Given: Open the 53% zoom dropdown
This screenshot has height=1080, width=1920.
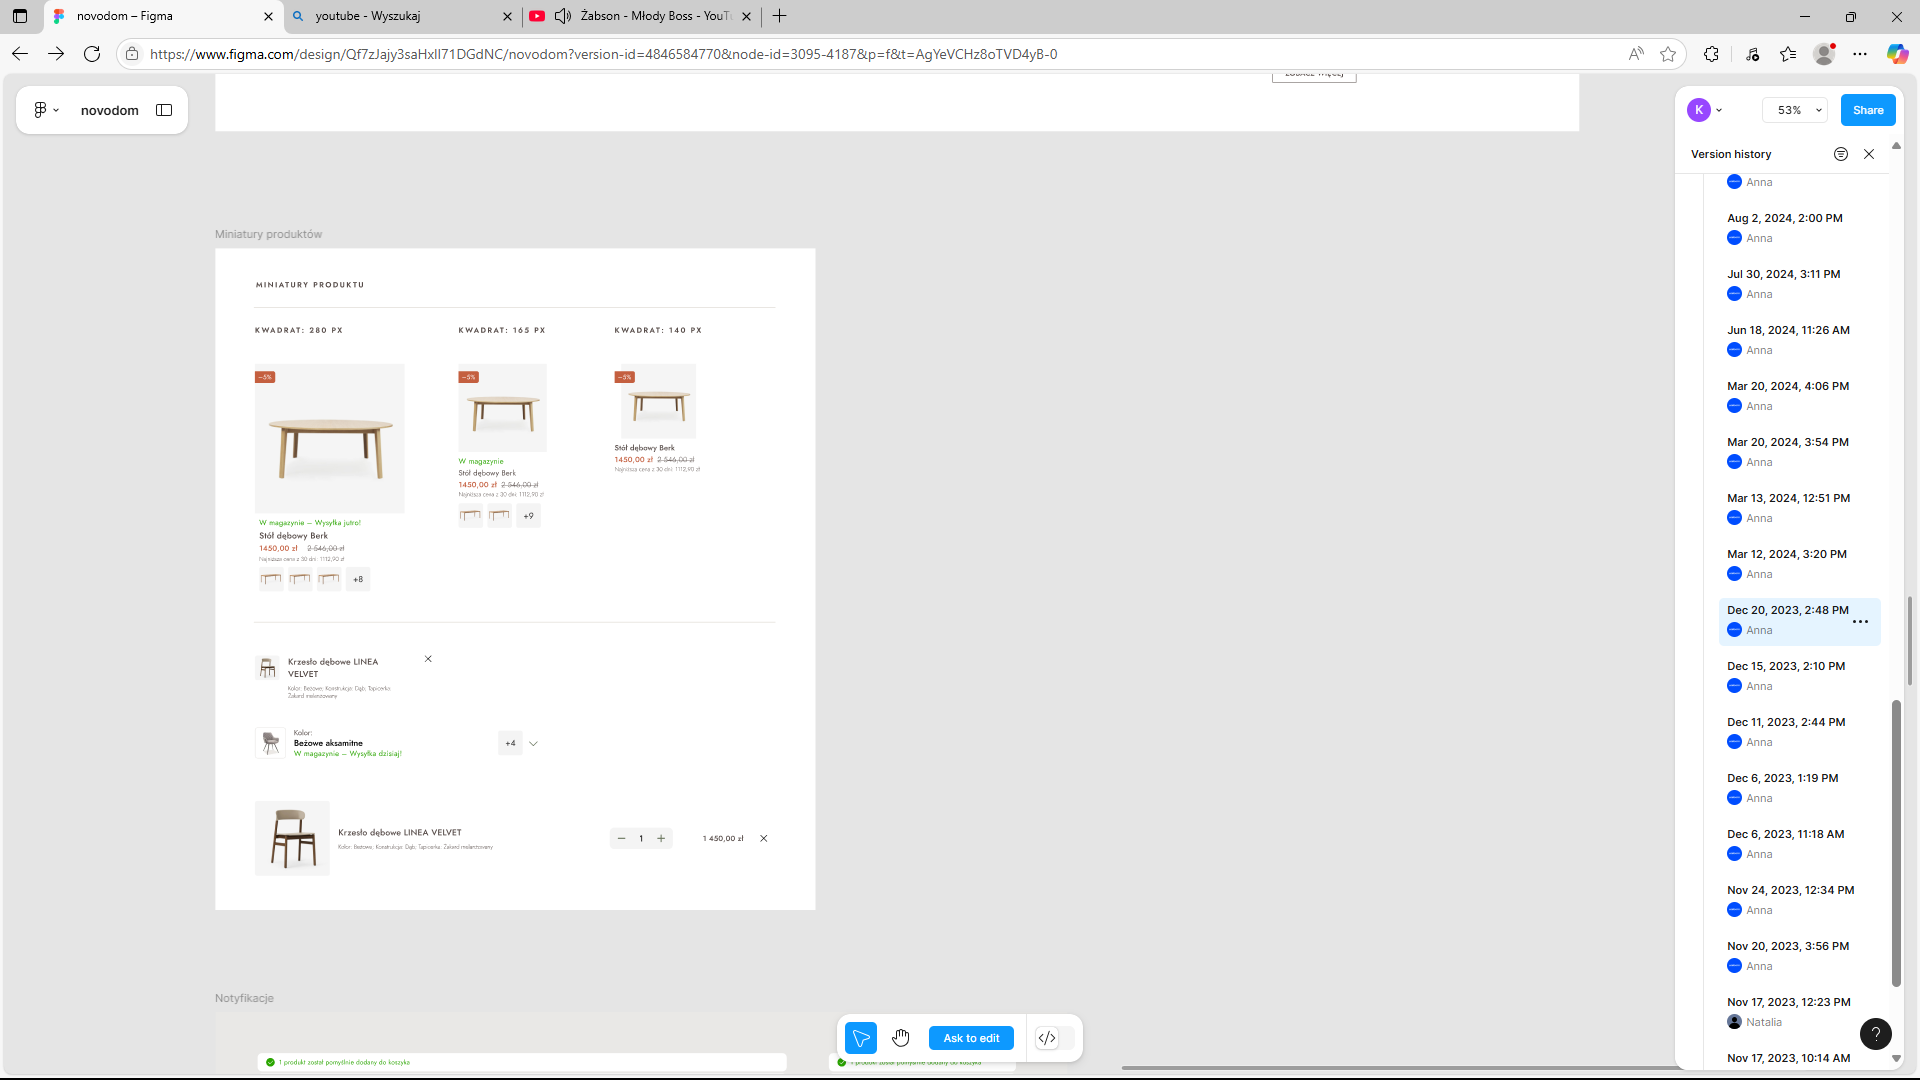Looking at the screenshot, I should coord(1794,110).
